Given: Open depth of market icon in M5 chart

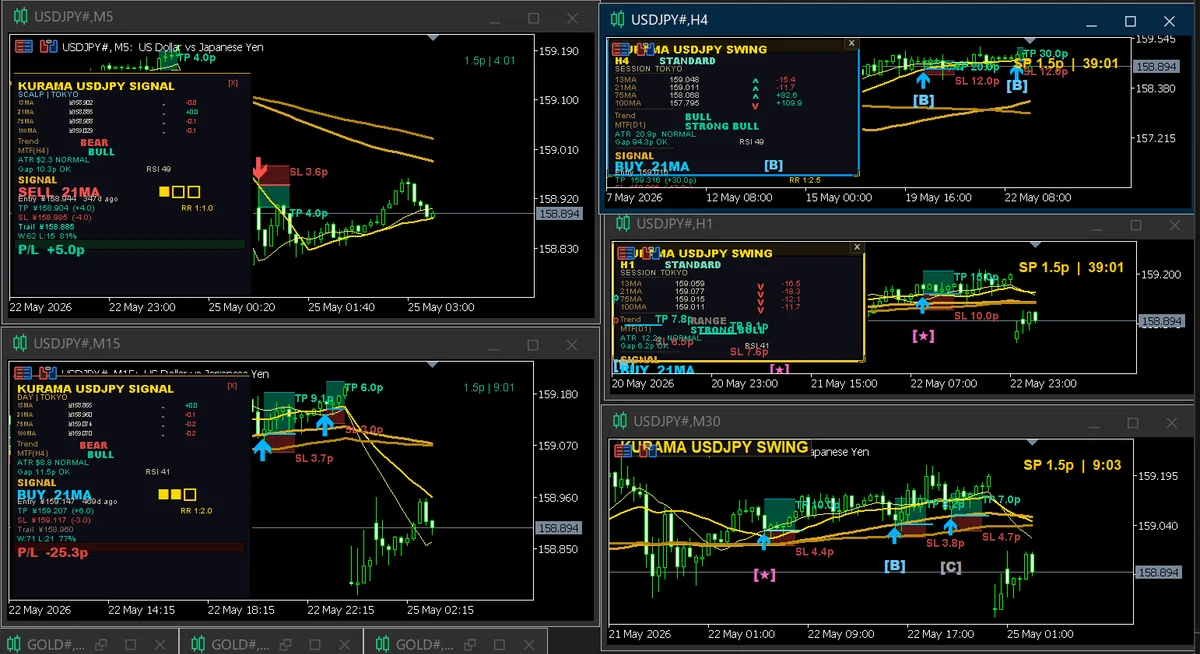Looking at the screenshot, I should click(x=47, y=46).
